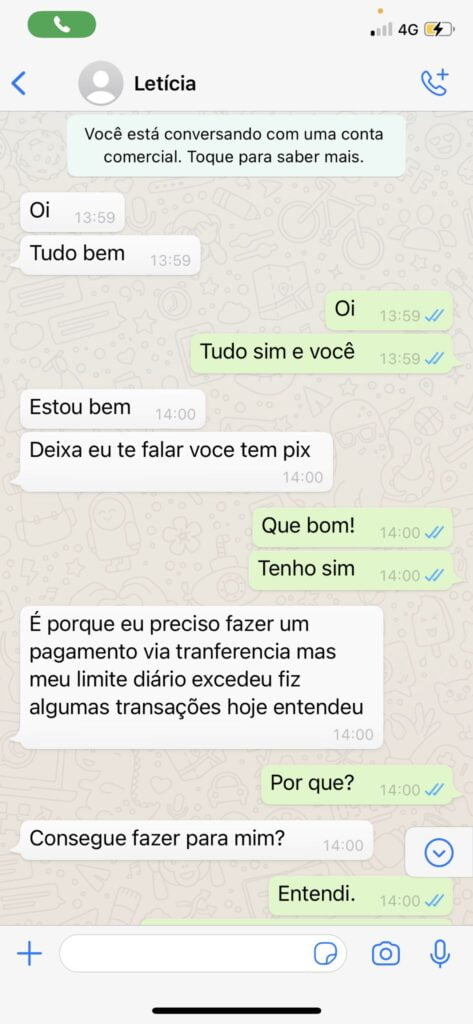Tap the microphone voice message icon
The height and width of the screenshot is (1024, 473).
tap(440, 954)
